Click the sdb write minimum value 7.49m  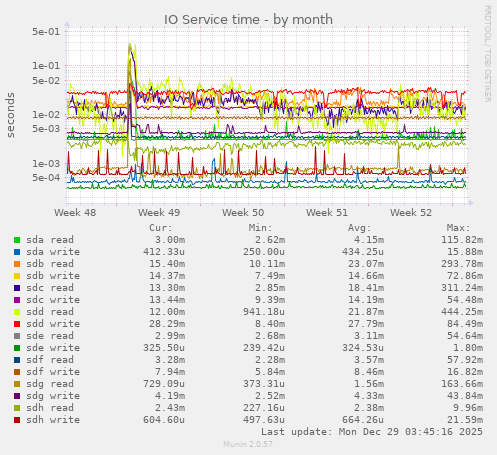tap(270, 276)
